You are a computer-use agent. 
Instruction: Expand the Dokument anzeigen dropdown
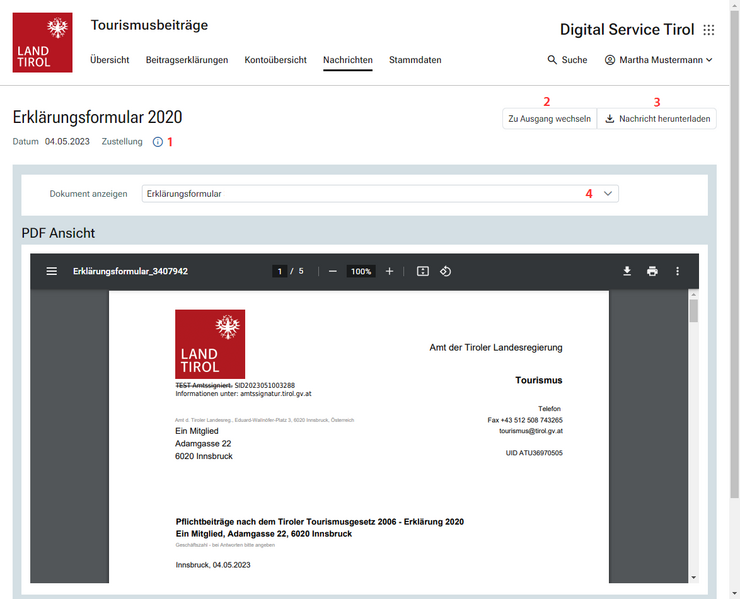pos(380,193)
